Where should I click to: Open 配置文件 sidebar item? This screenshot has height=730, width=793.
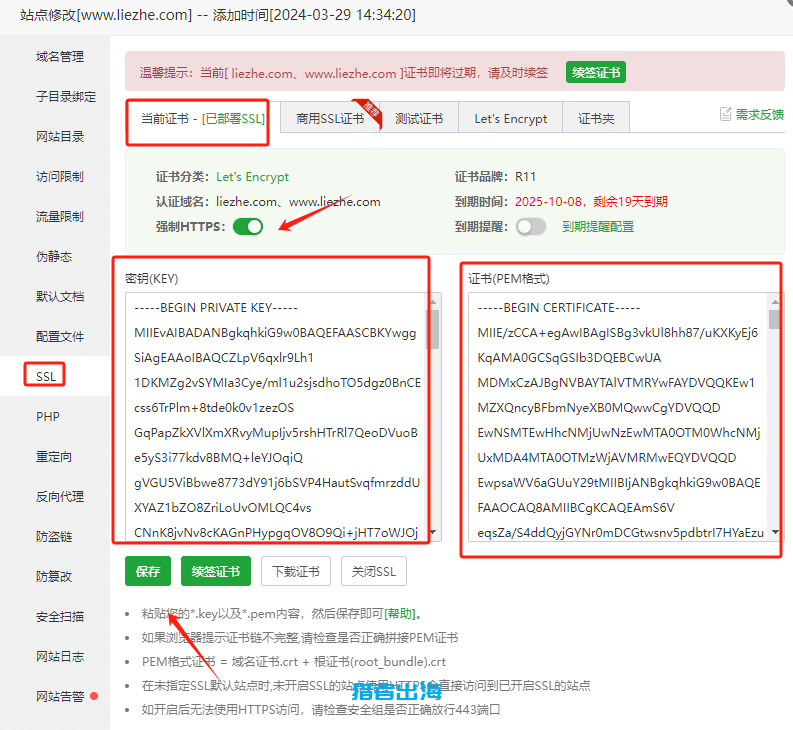60,336
